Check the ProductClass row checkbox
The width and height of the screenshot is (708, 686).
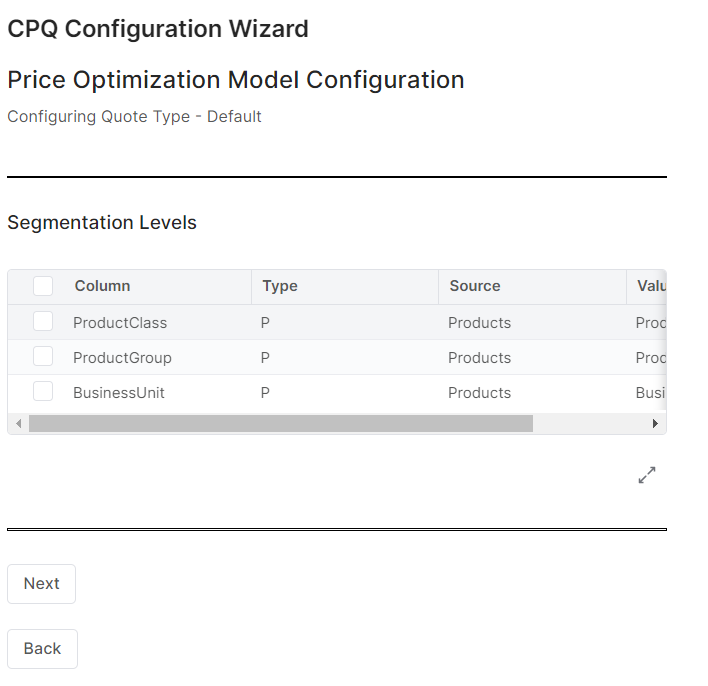[x=43, y=322]
